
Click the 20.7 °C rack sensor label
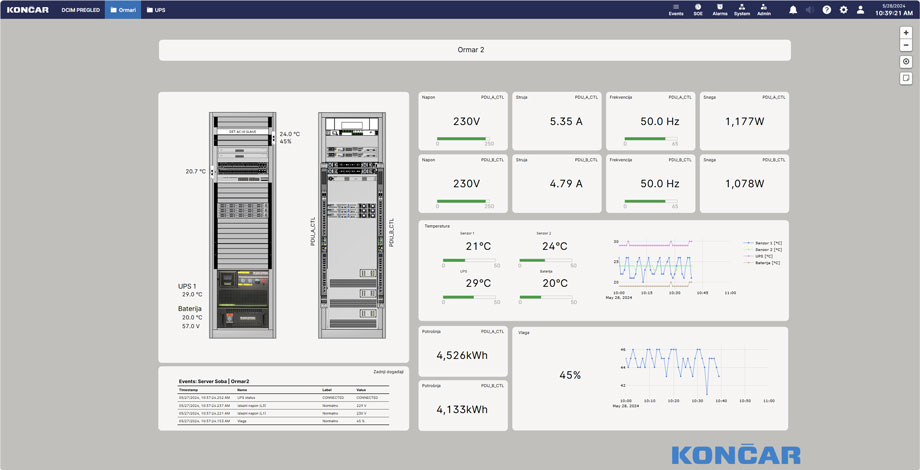point(196,171)
